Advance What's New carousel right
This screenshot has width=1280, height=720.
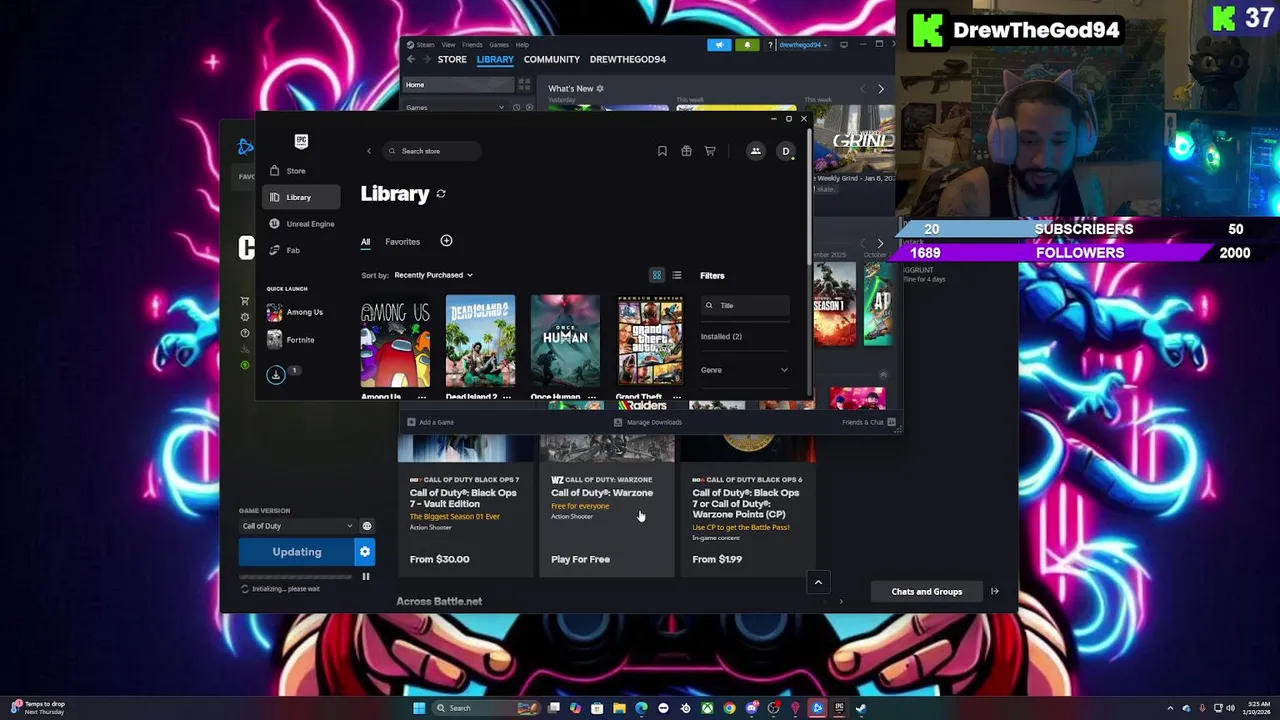(880, 89)
